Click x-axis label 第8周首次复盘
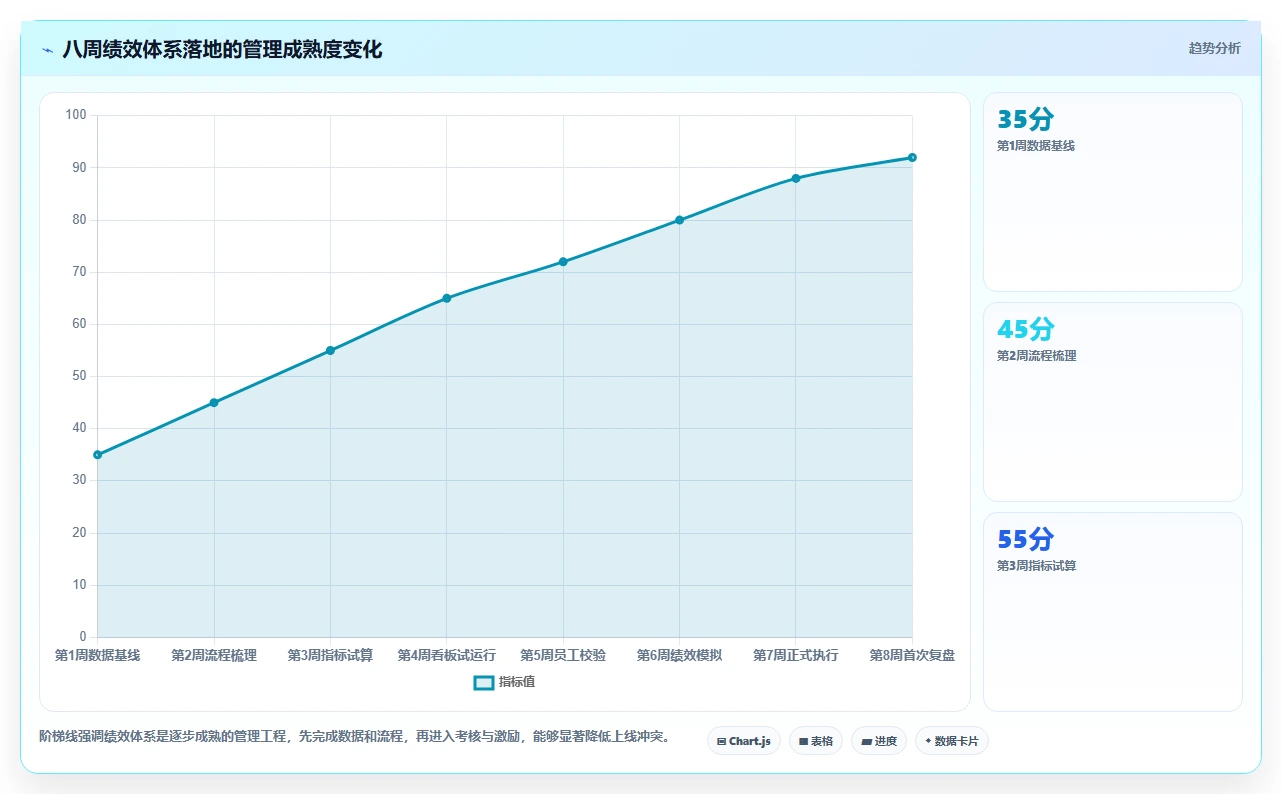 [912, 656]
